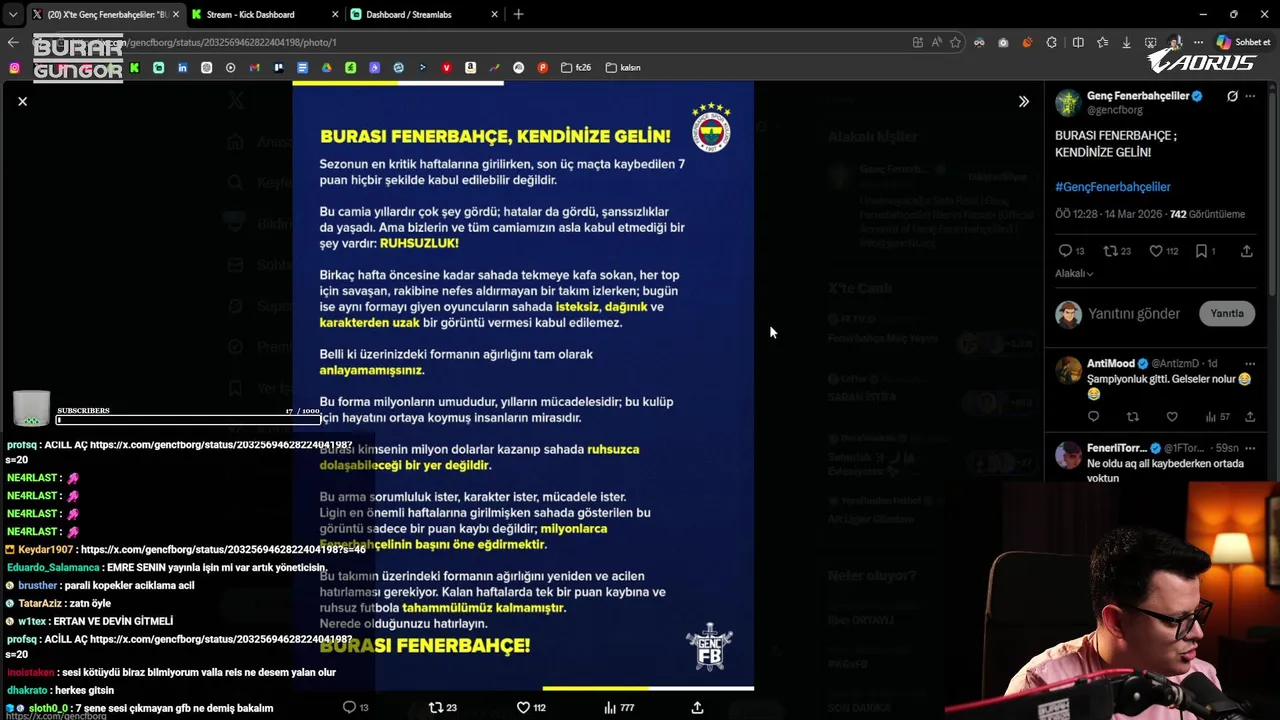
Task: Expand the Alakalı reply sort dropdown
Action: pos(1074,274)
